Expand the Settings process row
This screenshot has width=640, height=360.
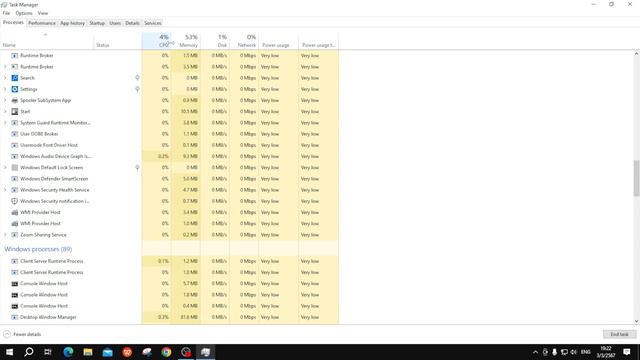click(5, 89)
